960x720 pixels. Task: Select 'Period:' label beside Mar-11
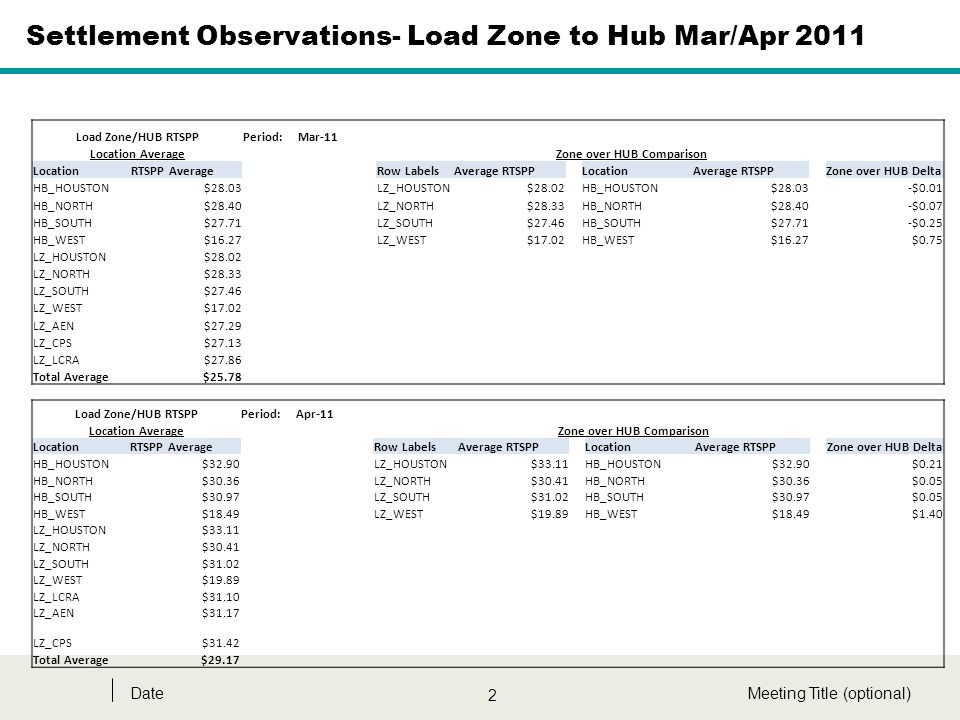(263, 137)
